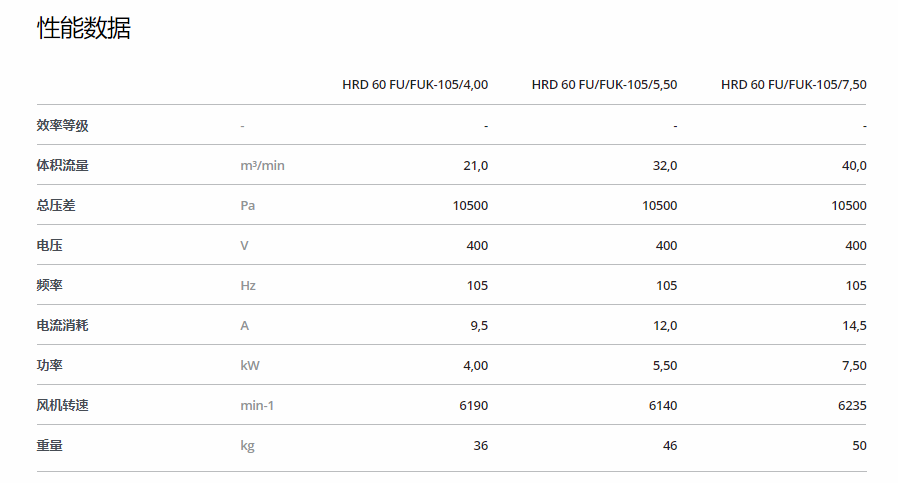Click the 46 kg weight value
Image resolution: width=898 pixels, height=483 pixels.
tap(670, 445)
